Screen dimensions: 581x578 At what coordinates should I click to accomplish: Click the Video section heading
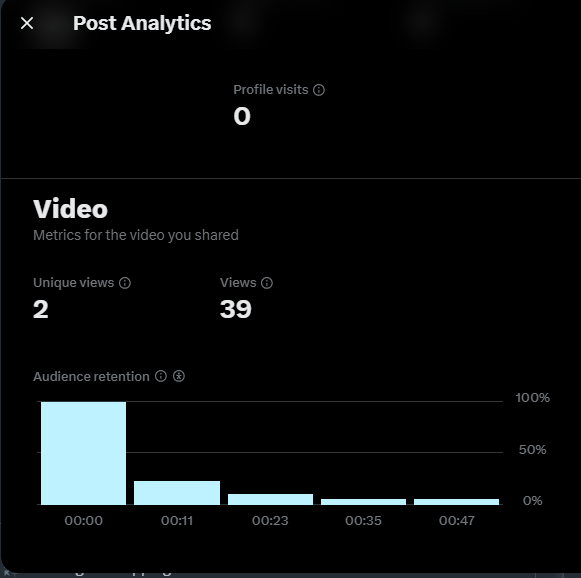tap(70, 209)
